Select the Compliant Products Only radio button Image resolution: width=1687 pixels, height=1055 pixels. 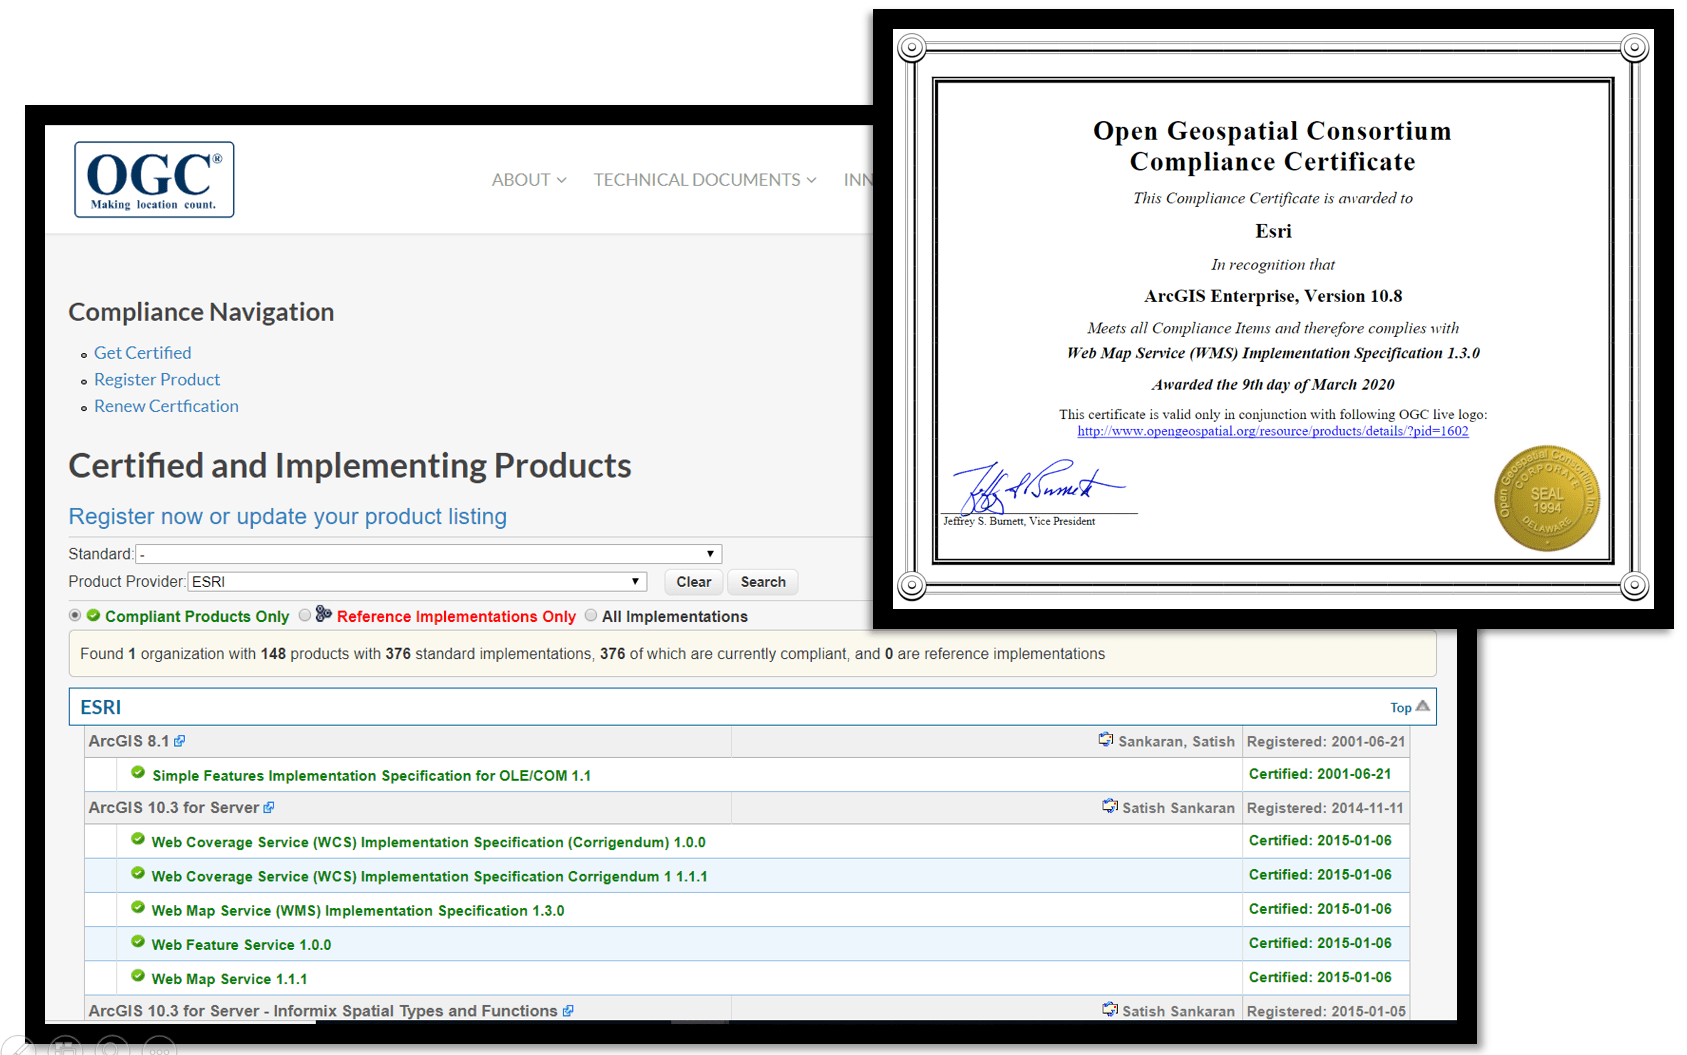(75, 615)
